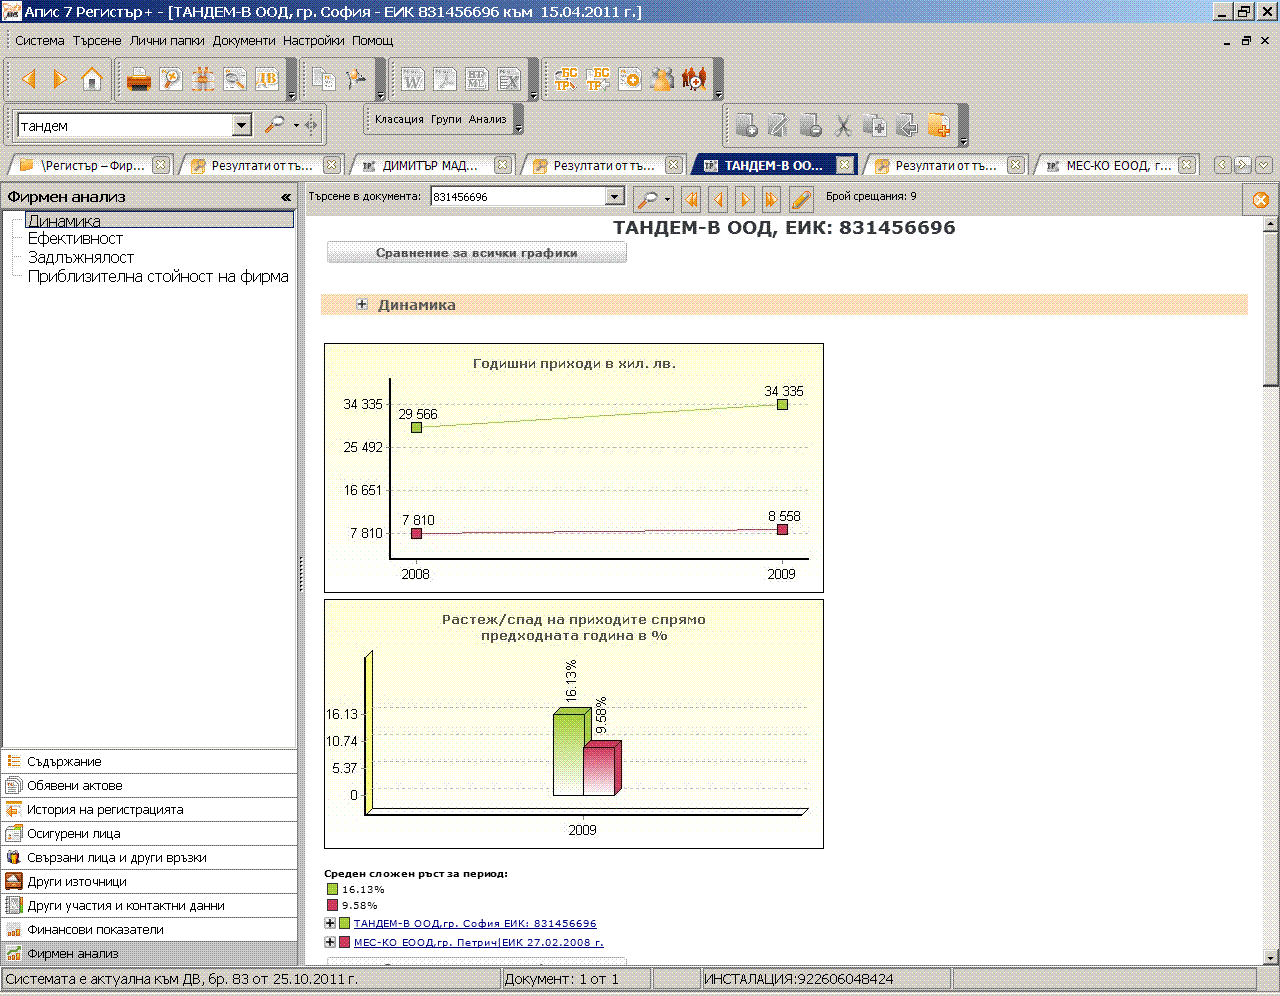Go back with the left arrow toolbar icon
The image size is (1280, 996).
[x=29, y=79]
